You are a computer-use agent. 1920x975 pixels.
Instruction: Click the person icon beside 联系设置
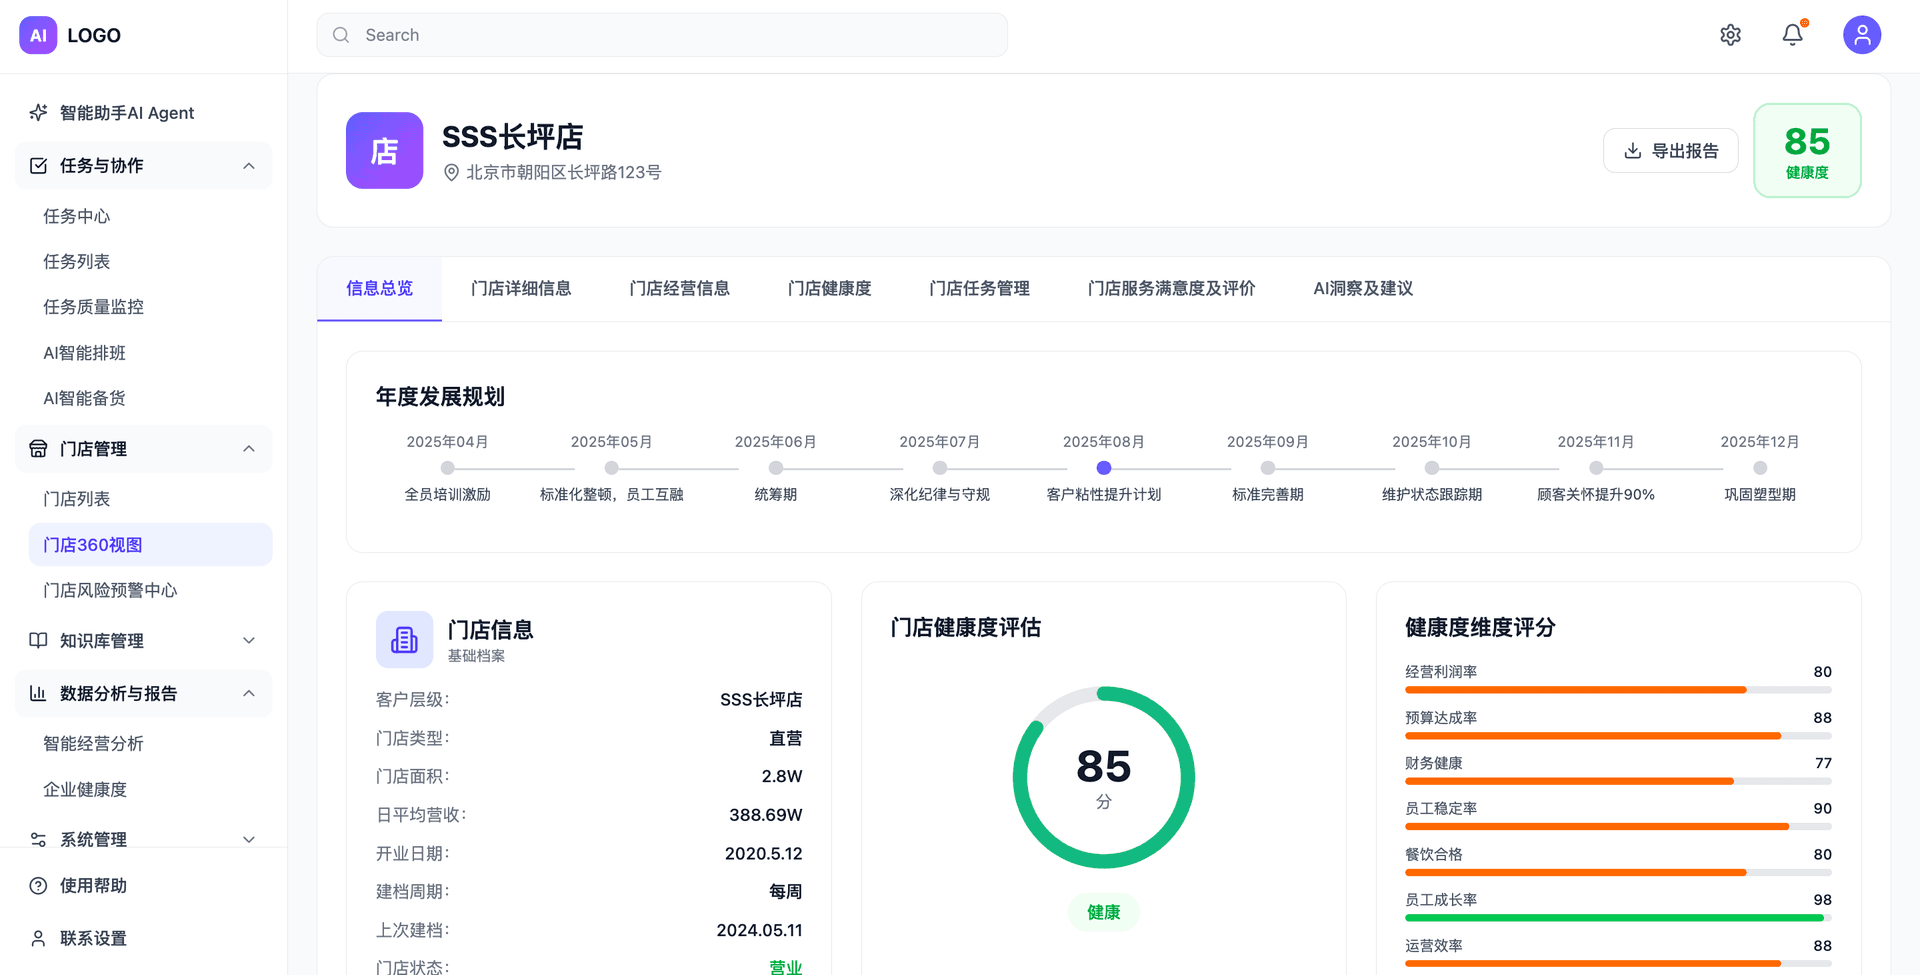click(x=38, y=938)
